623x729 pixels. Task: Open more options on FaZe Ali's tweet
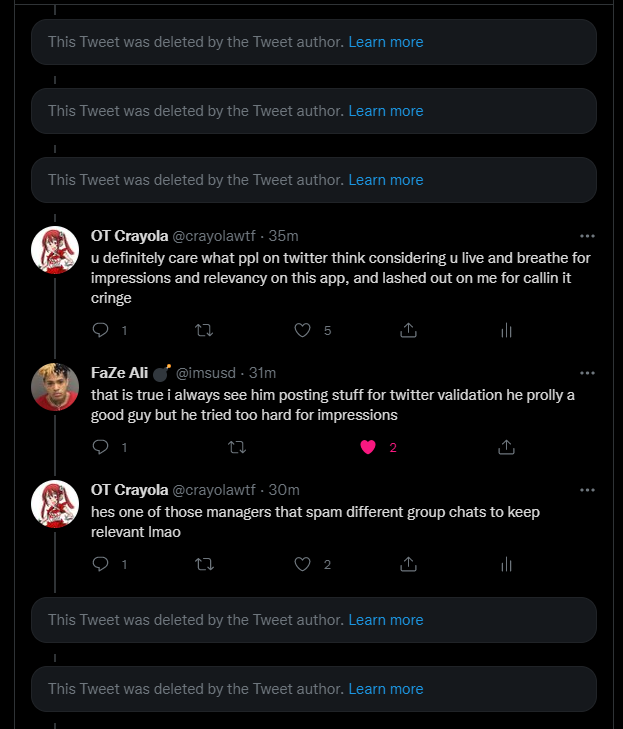(587, 373)
